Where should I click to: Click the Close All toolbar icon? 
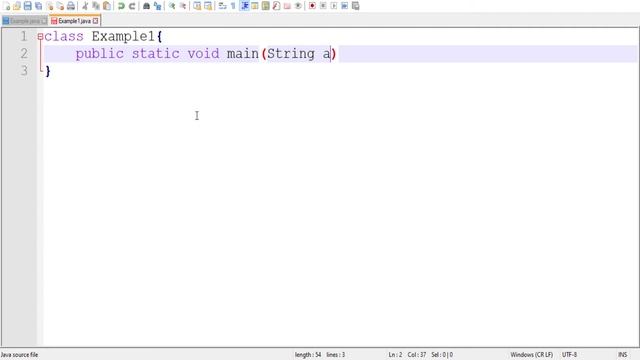pos(60,6)
